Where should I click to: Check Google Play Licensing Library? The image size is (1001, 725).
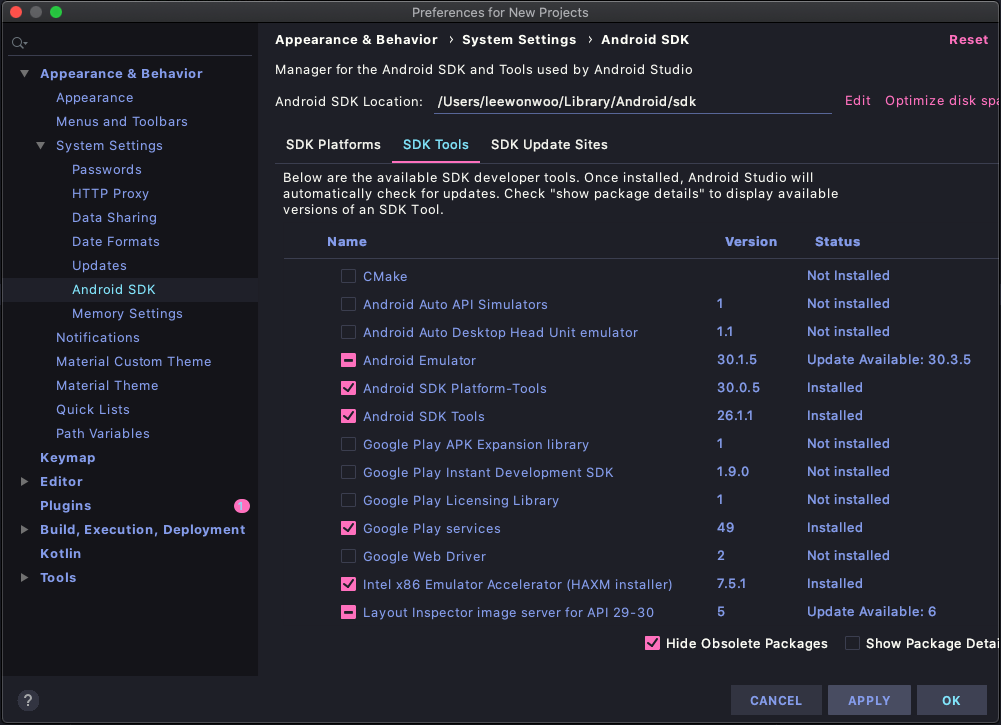348,500
